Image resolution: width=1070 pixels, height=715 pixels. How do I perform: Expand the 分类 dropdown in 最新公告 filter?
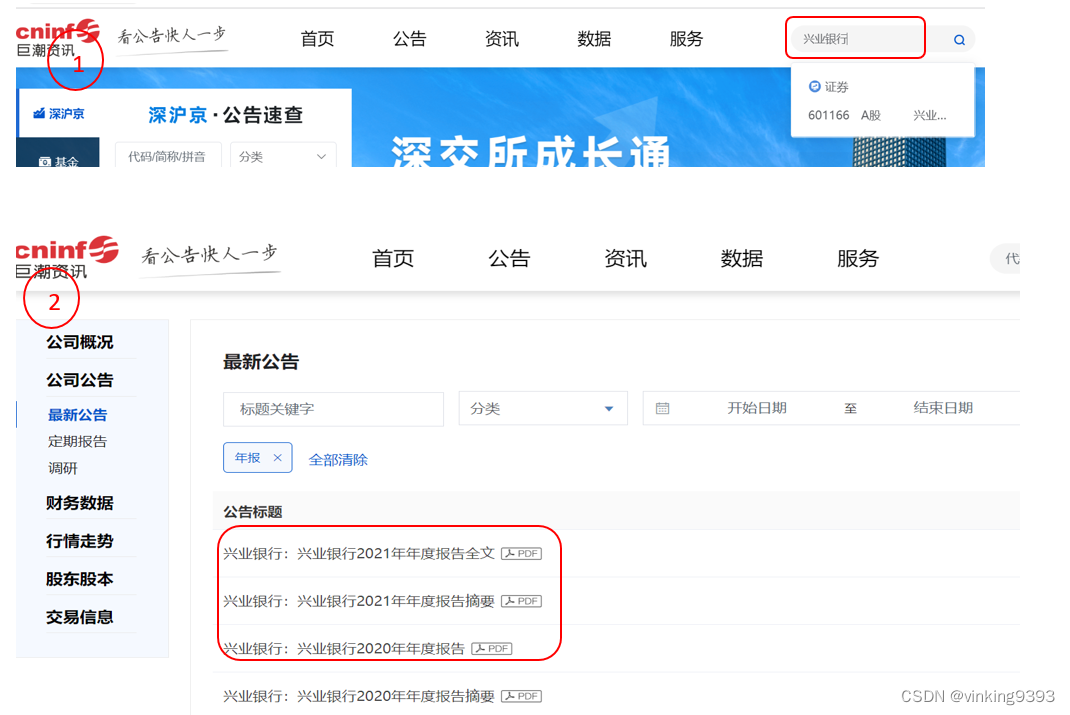[x=543, y=409]
